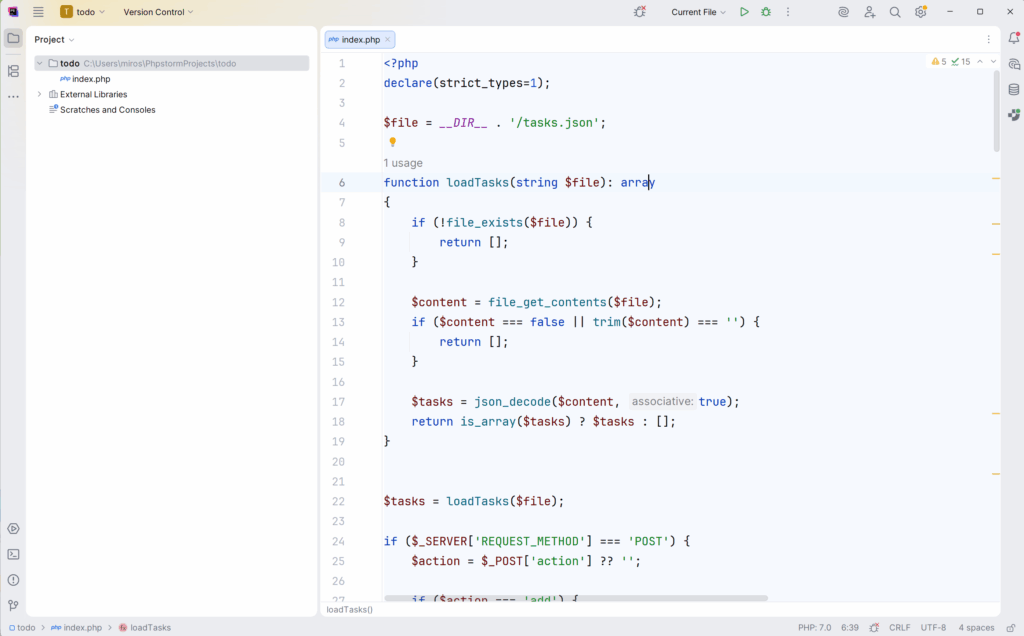Viewport: 1024px width, 636px height.
Task: Open the Database tool window
Action: pos(1014,89)
